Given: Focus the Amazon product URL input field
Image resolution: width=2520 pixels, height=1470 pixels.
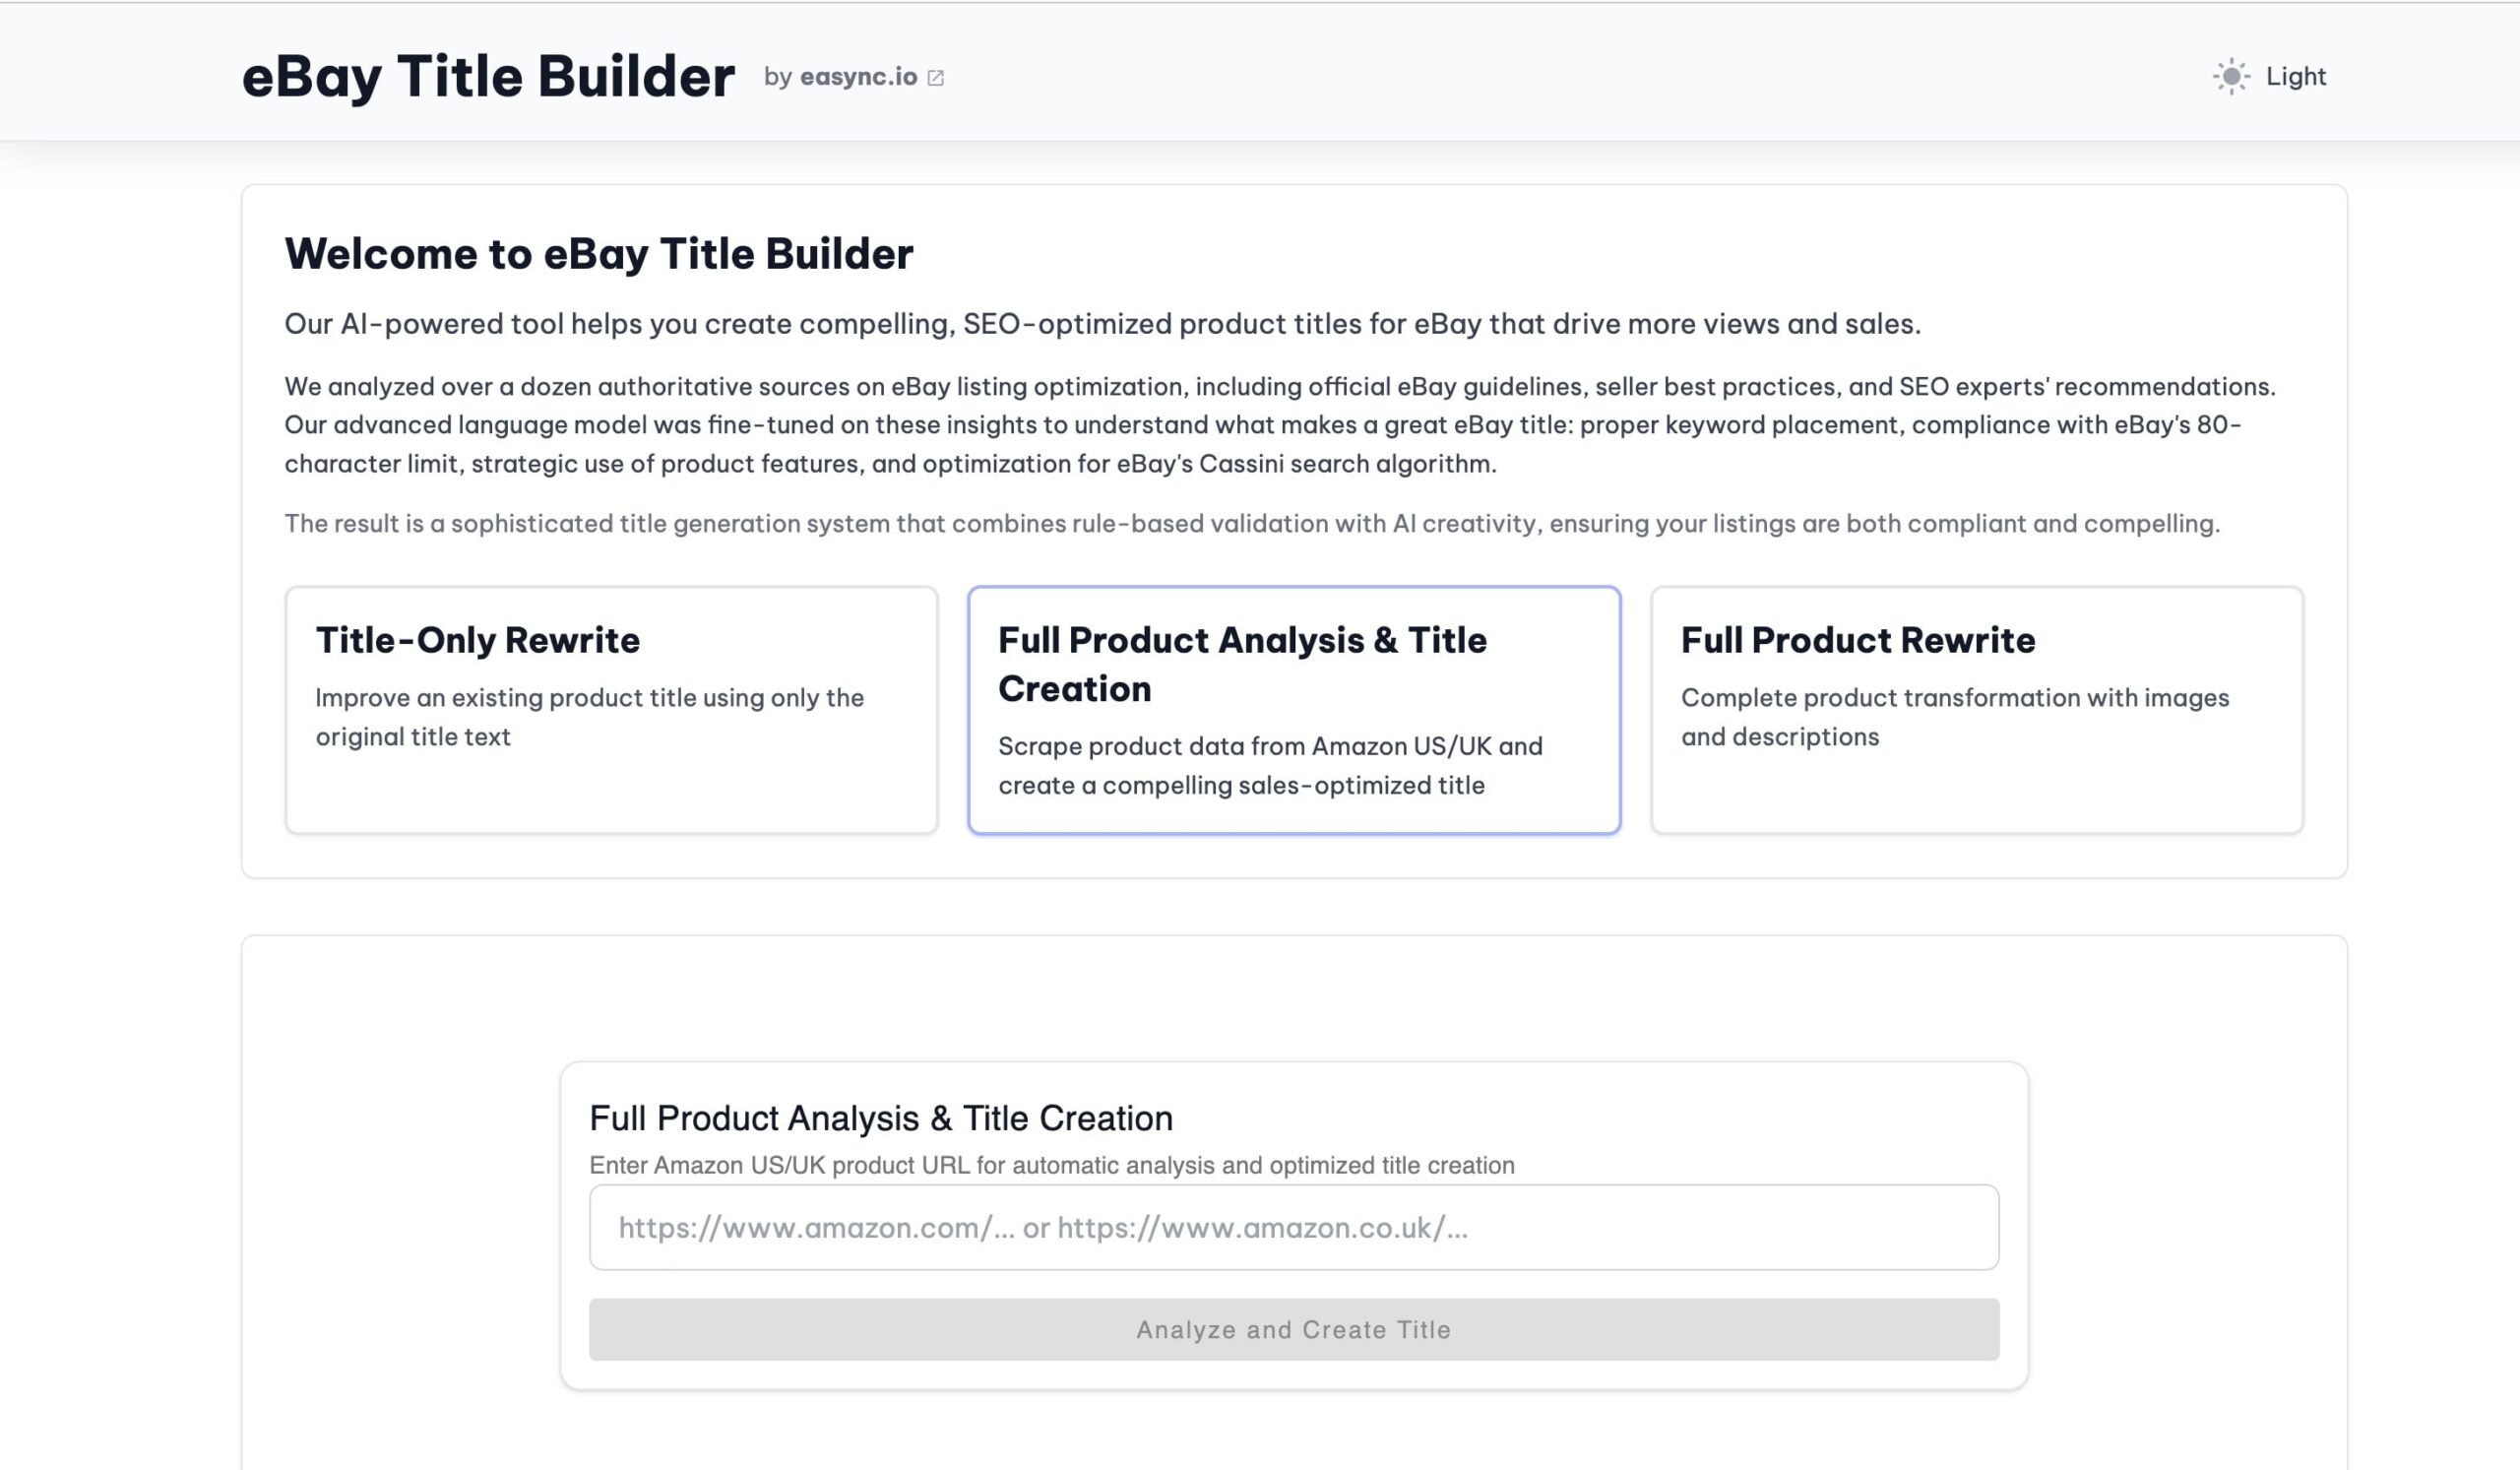Looking at the screenshot, I should click(x=1293, y=1227).
